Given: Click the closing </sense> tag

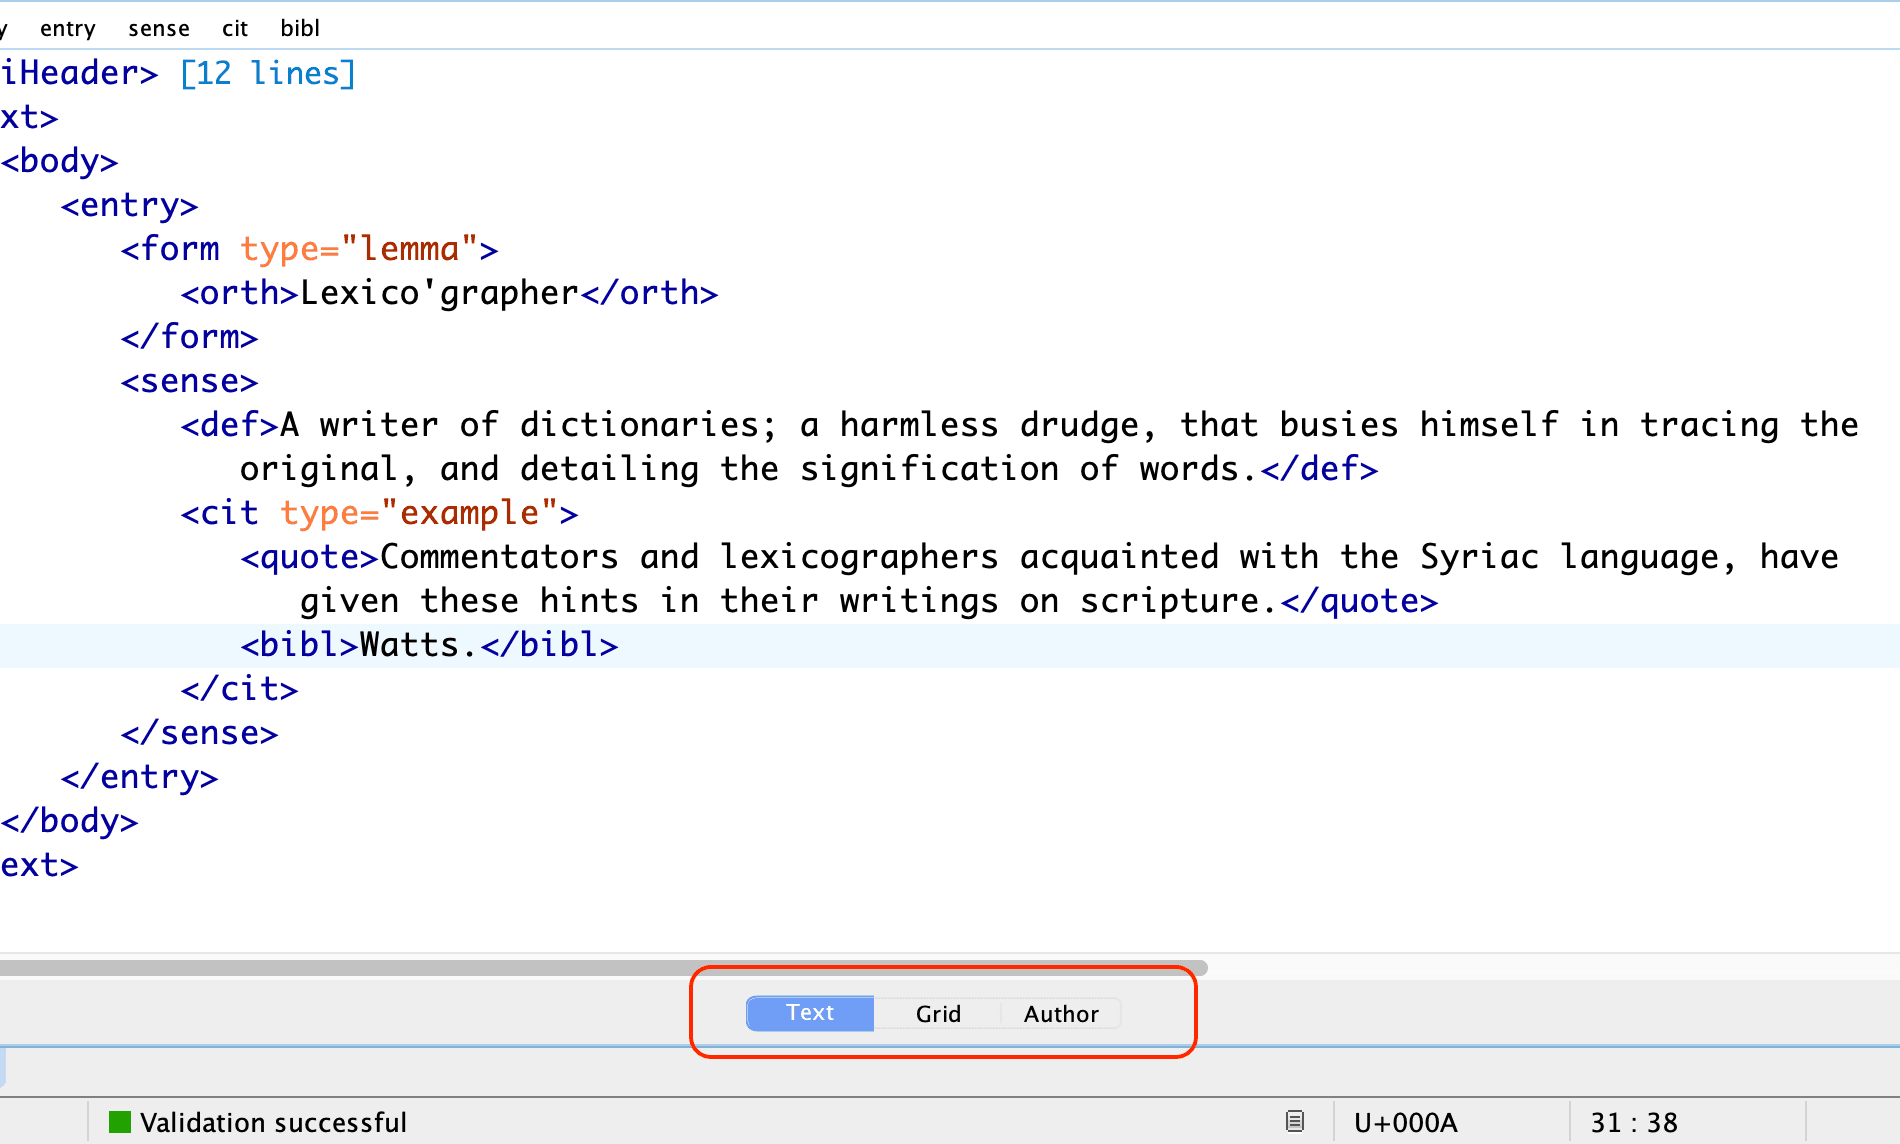Looking at the screenshot, I should (199, 733).
